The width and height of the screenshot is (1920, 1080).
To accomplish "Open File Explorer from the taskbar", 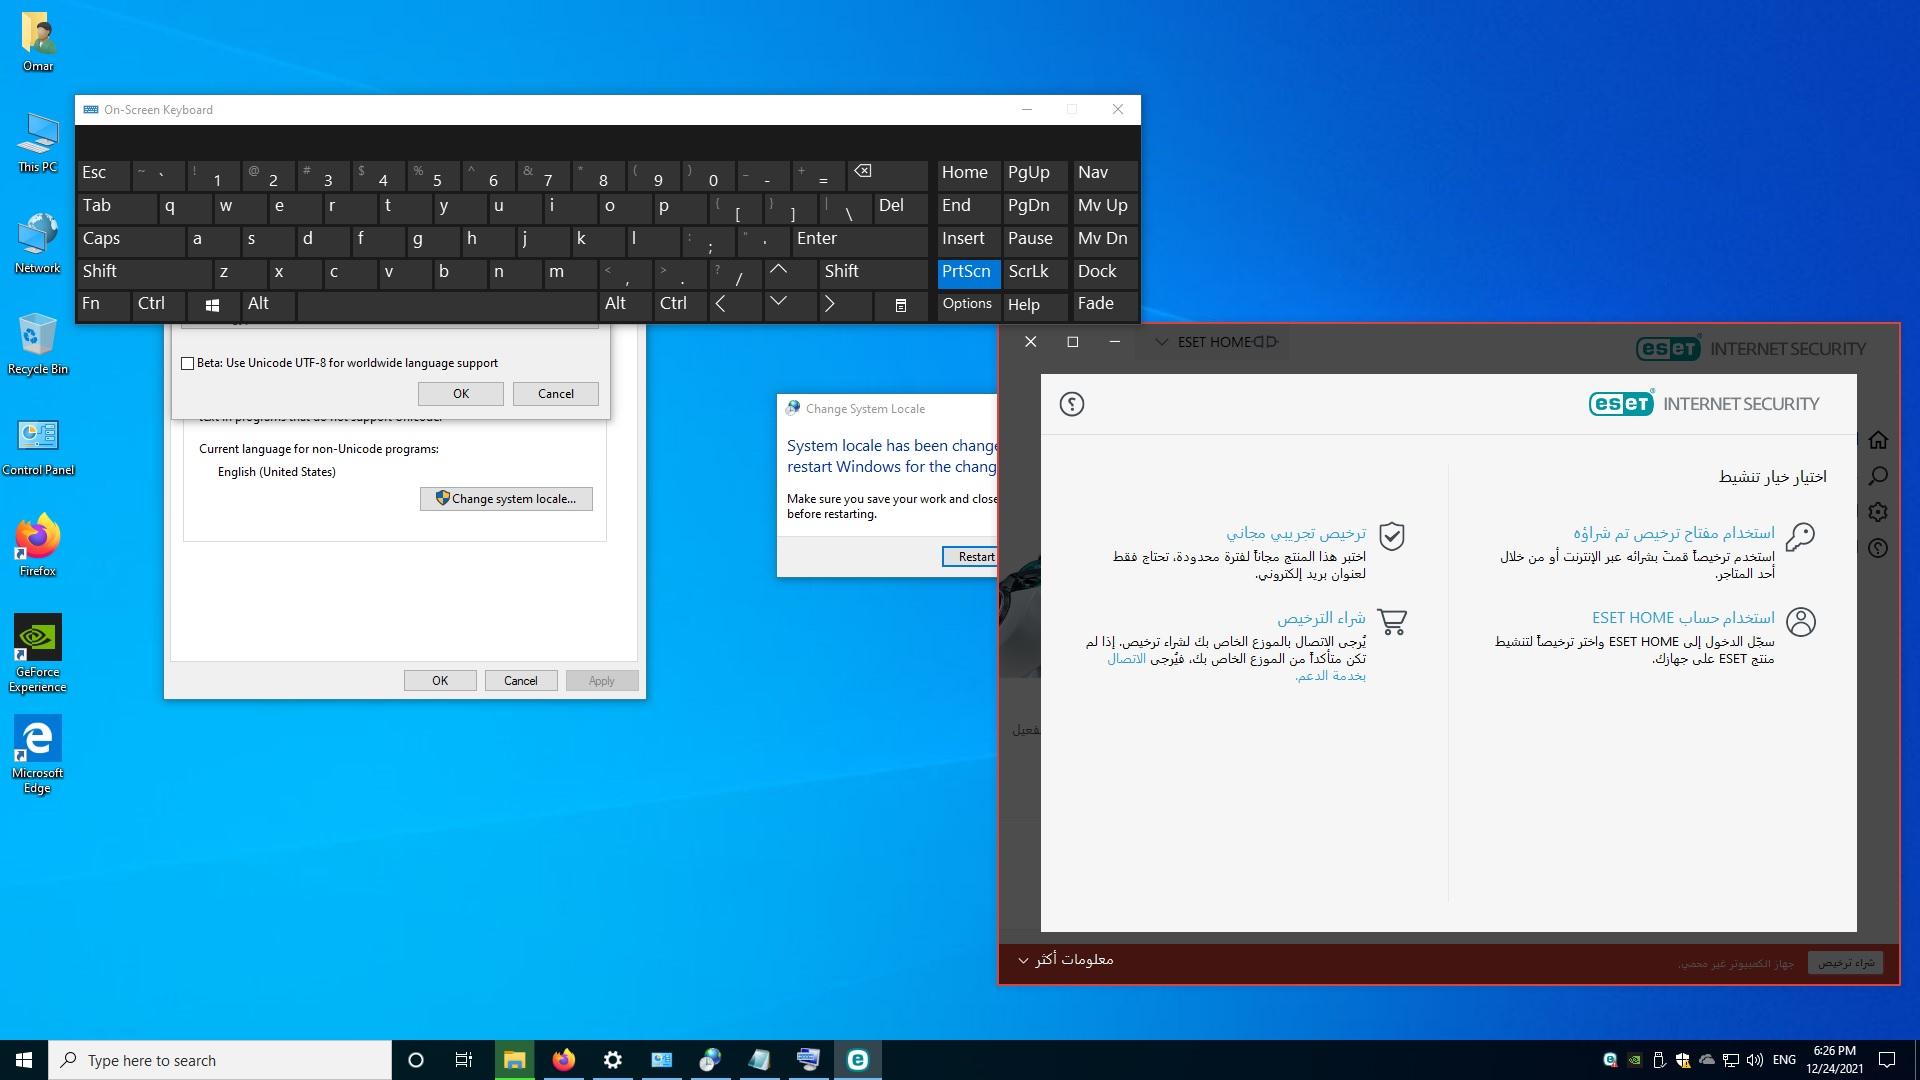I will tap(514, 1060).
